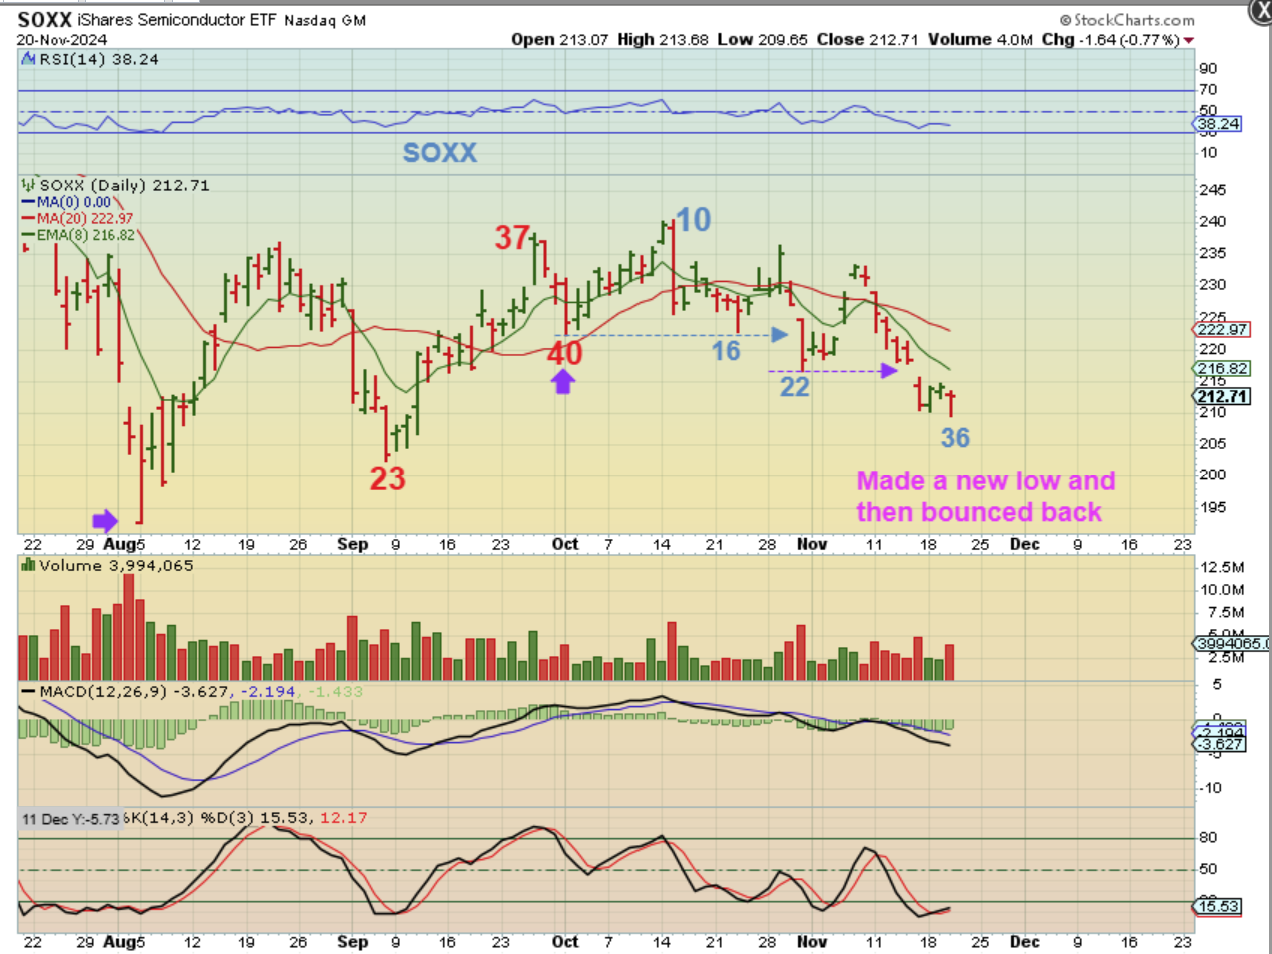Click the 90 RSI axis label
1272x954 pixels.
pos(1208,69)
